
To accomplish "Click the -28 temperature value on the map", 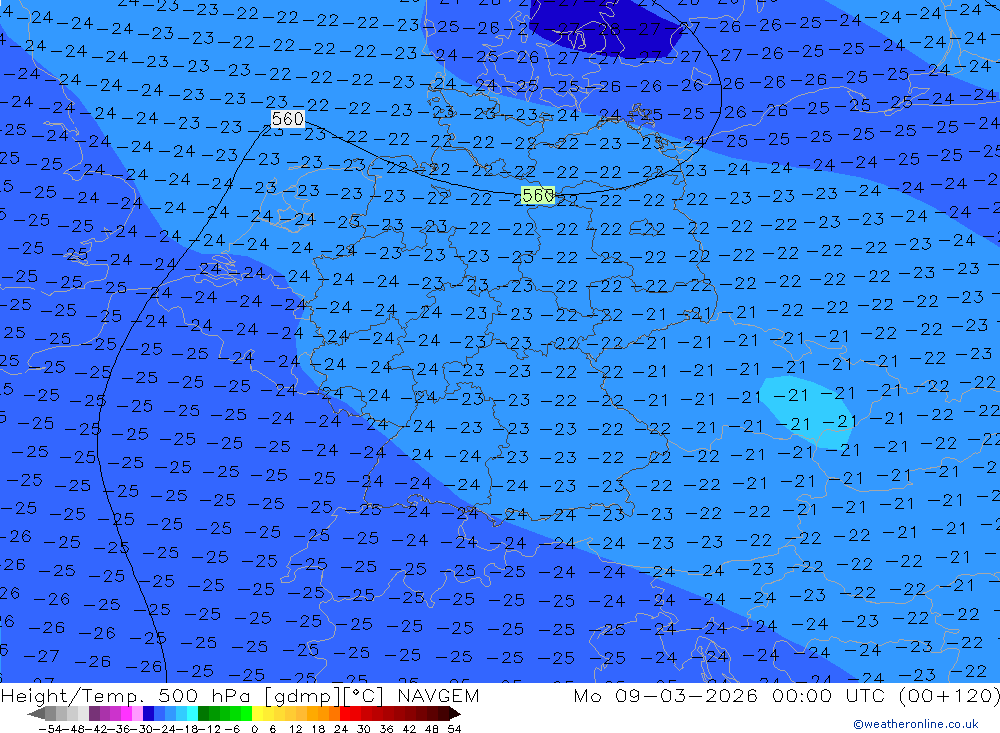I will 604,29.
